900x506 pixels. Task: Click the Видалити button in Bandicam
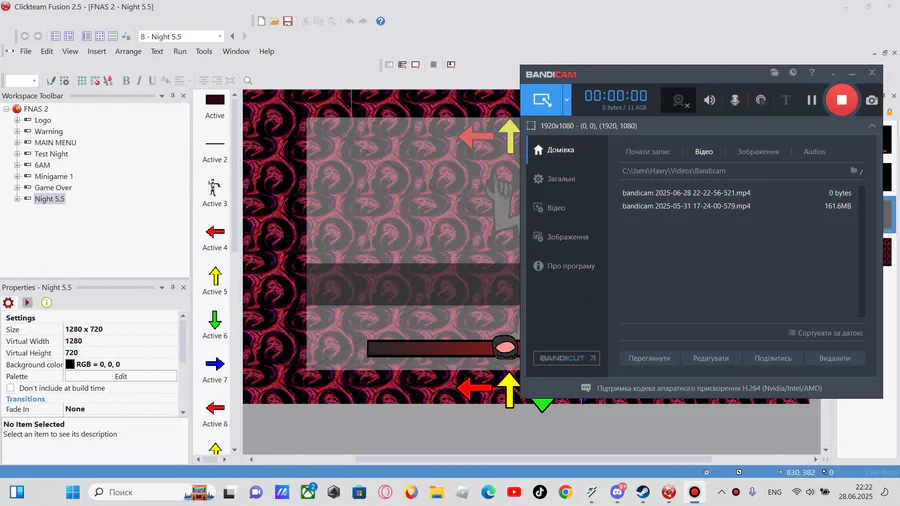tap(835, 358)
